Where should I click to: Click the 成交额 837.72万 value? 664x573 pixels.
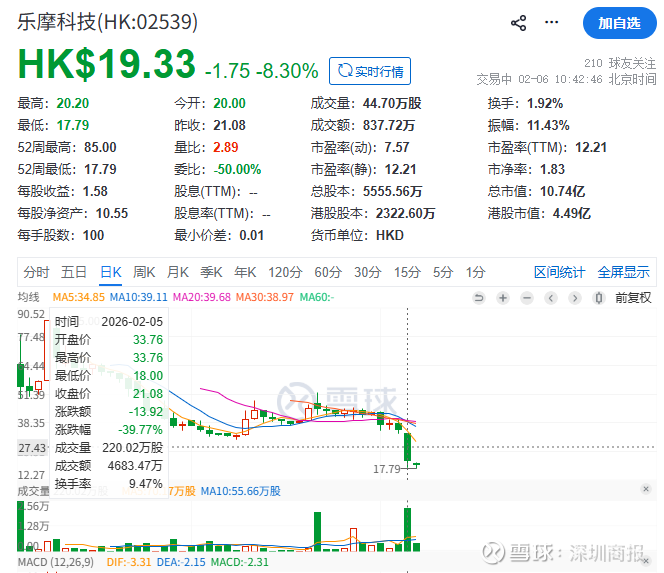click(389, 125)
